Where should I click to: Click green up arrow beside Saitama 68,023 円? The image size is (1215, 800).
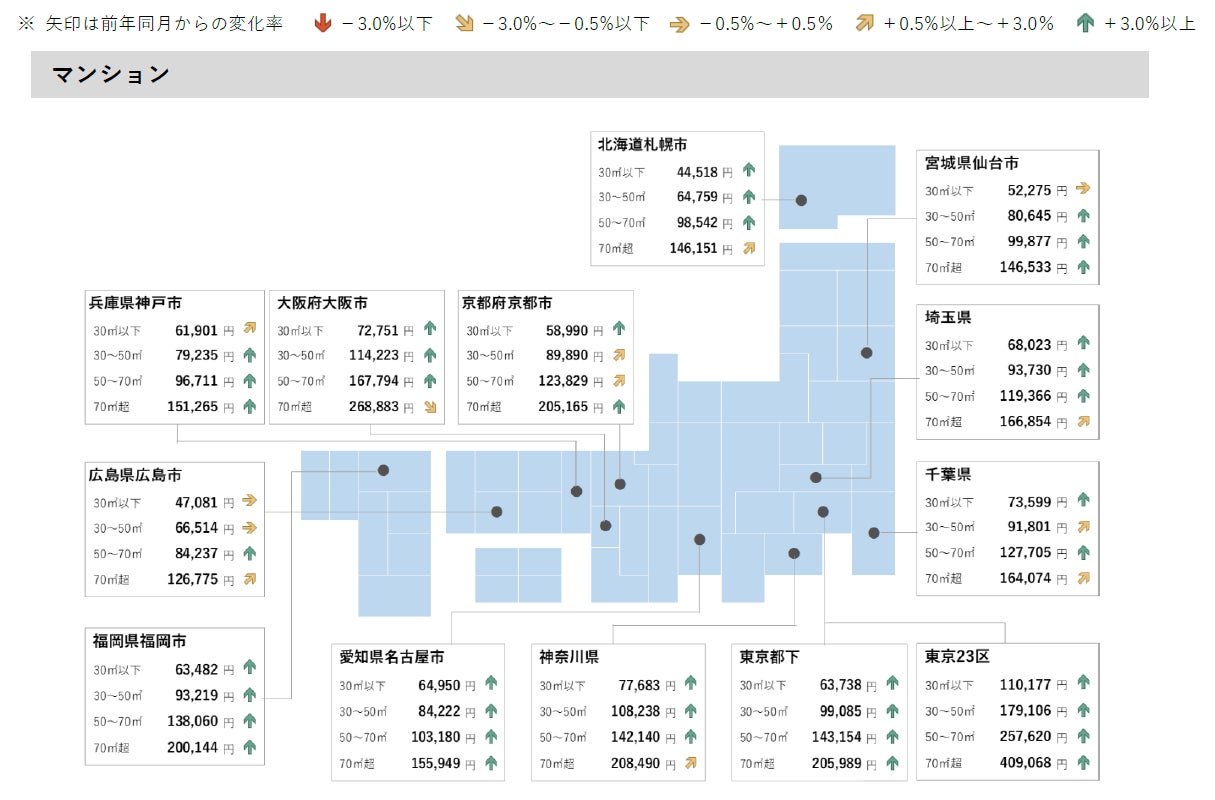(1083, 344)
